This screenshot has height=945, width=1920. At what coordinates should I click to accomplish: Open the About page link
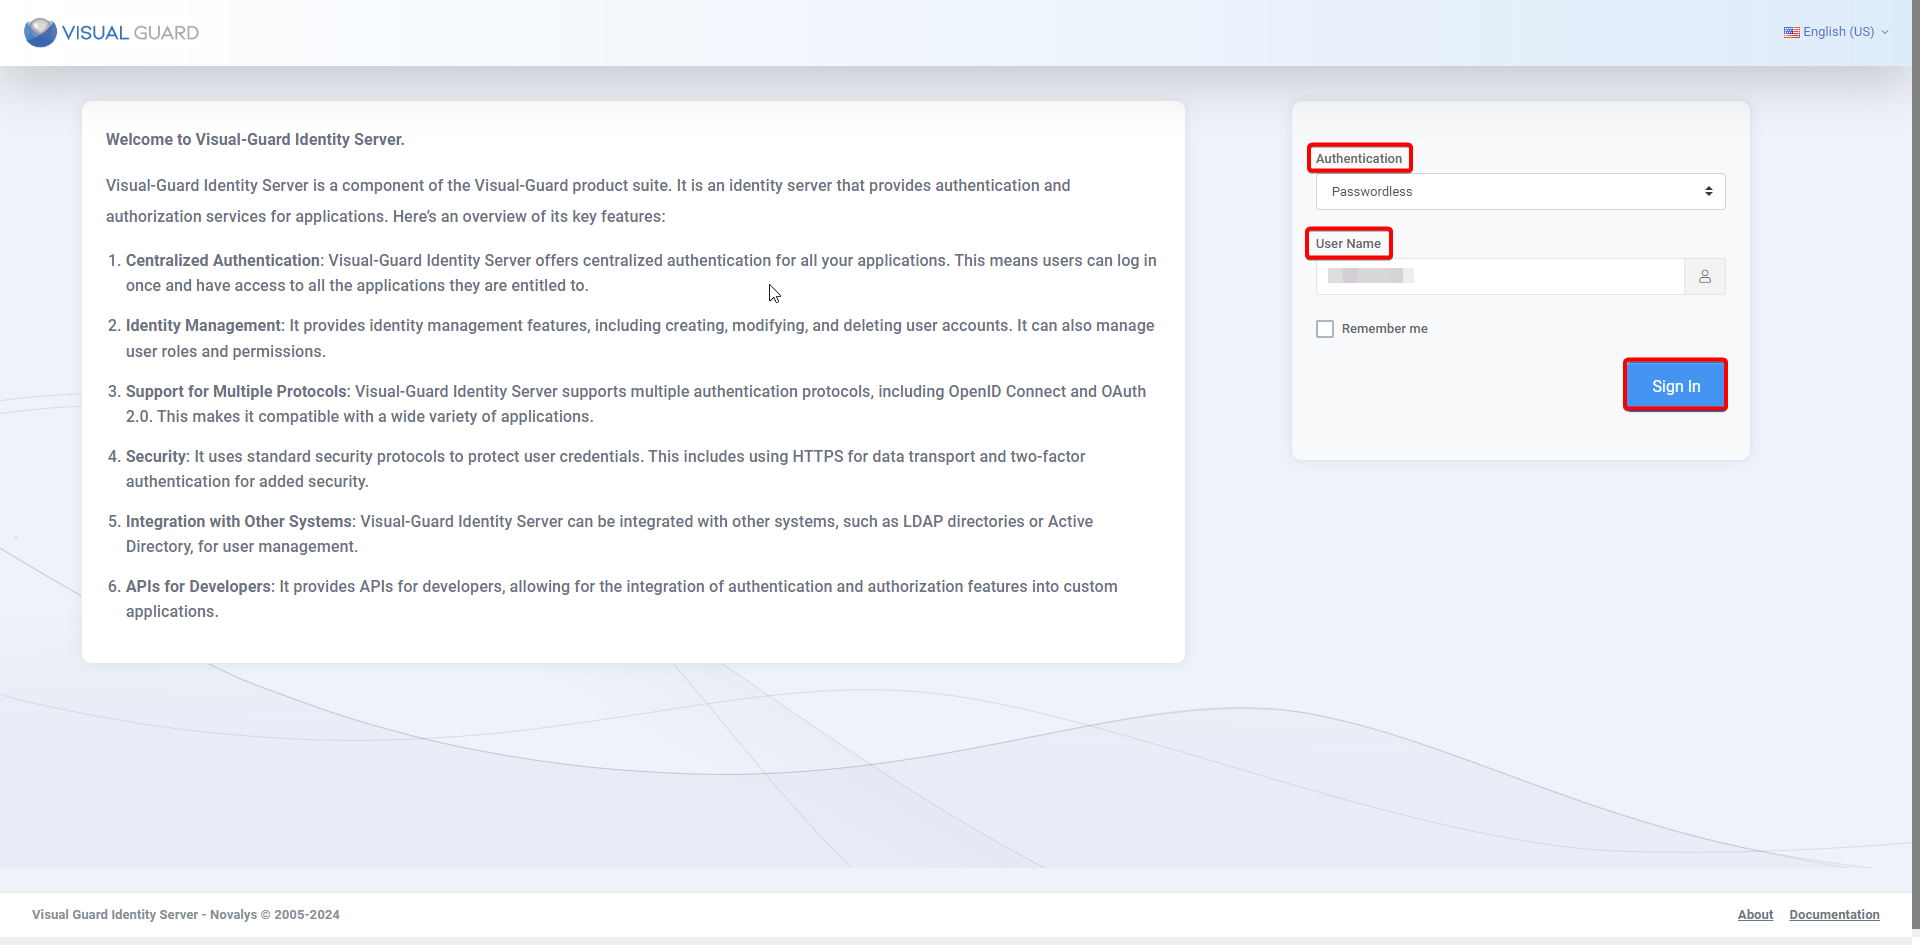pos(1755,914)
